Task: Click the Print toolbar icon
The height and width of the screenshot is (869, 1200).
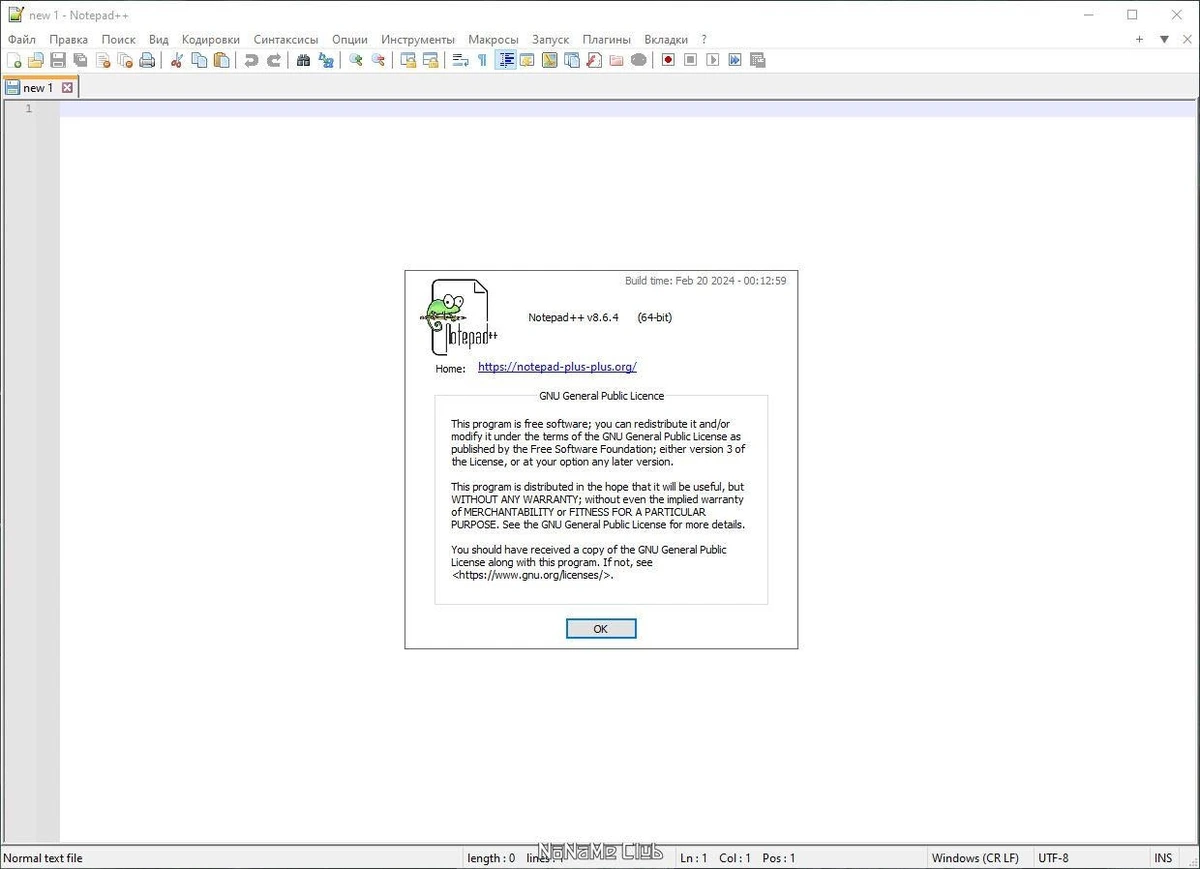Action: 147,60
